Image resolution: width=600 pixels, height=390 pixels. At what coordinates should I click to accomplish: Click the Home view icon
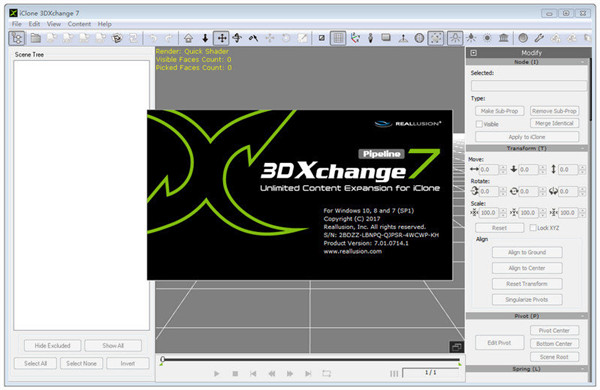click(x=188, y=38)
